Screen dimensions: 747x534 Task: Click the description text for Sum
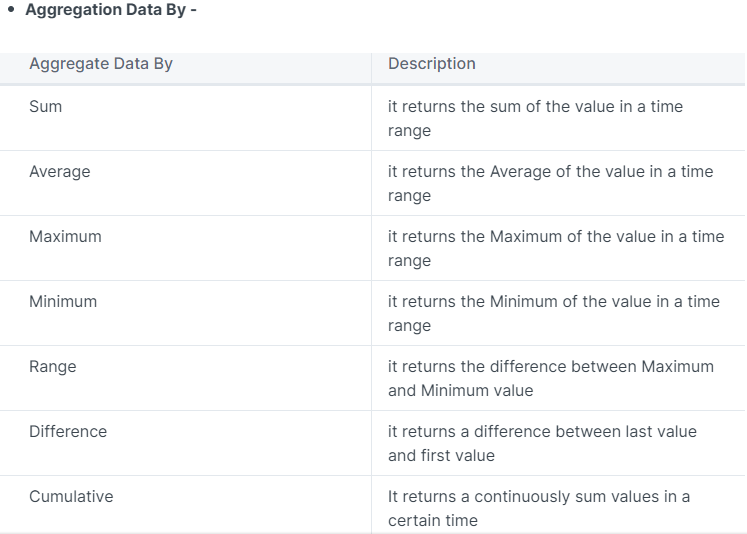535,118
